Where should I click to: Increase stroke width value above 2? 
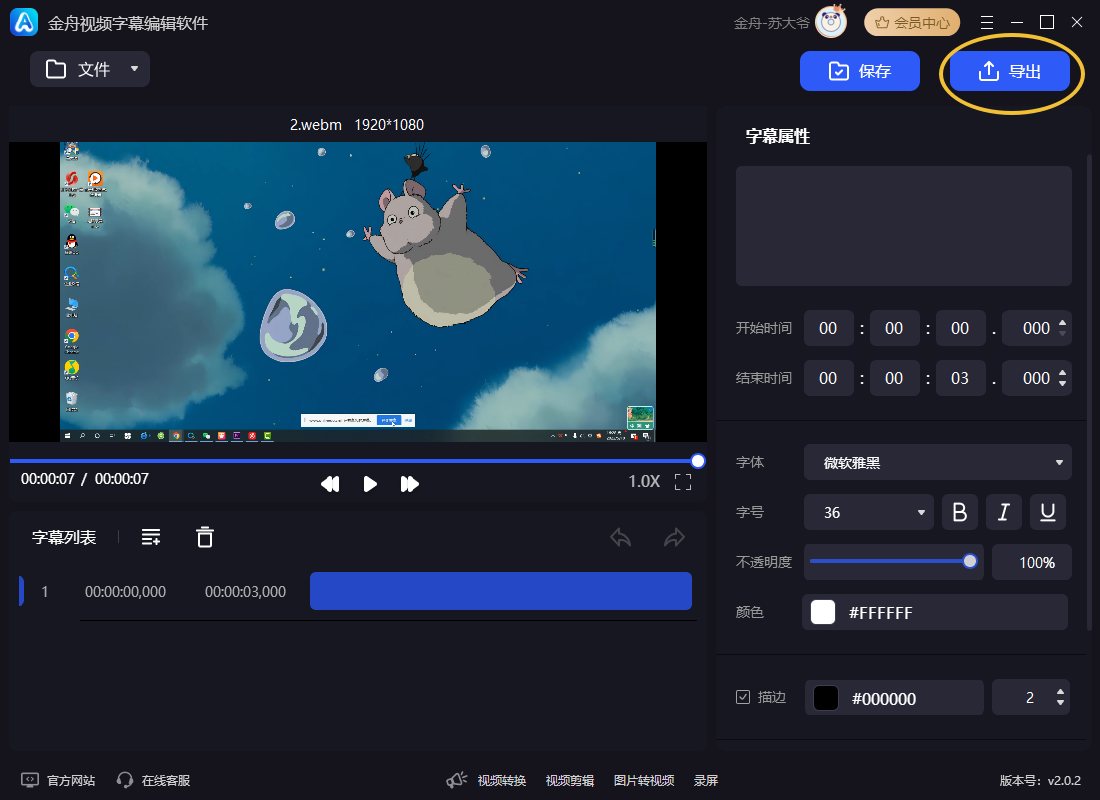click(1060, 692)
